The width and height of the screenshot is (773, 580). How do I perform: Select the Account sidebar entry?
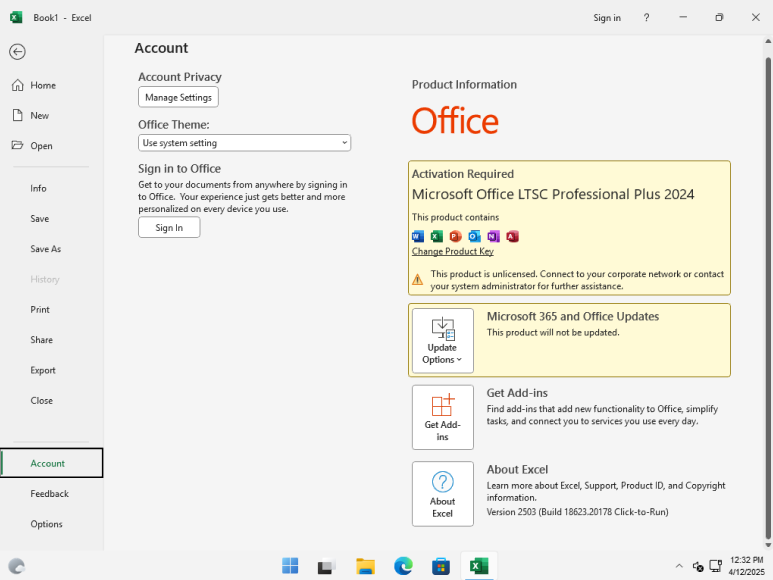coord(52,463)
